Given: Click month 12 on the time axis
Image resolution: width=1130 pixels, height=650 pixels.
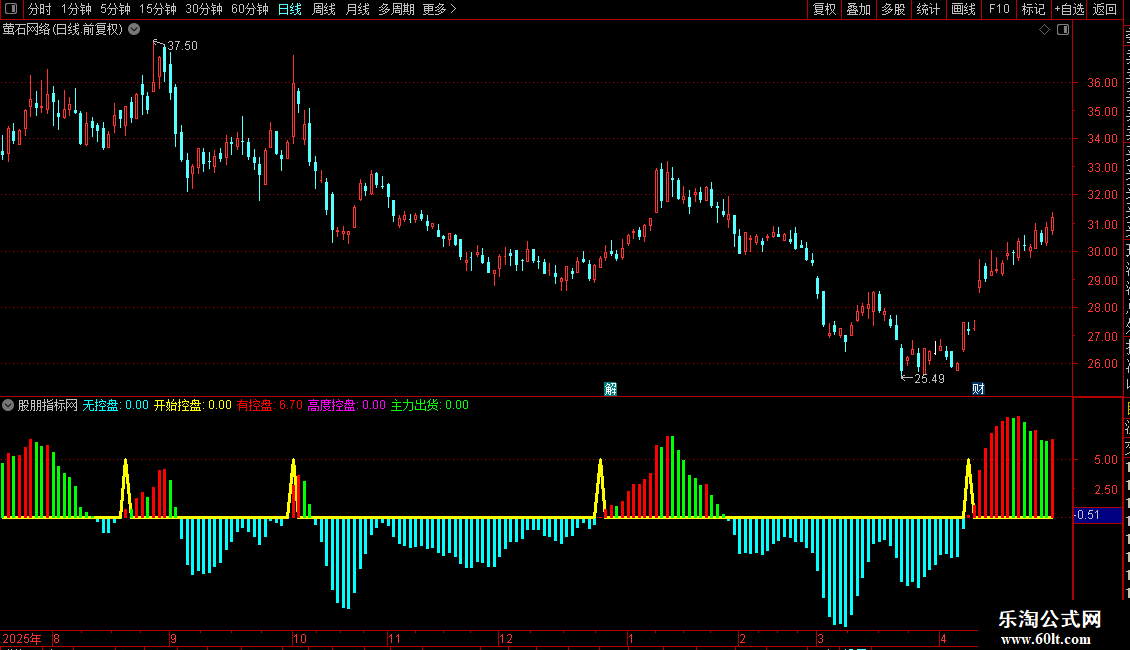Looking at the screenshot, I should (506, 638).
